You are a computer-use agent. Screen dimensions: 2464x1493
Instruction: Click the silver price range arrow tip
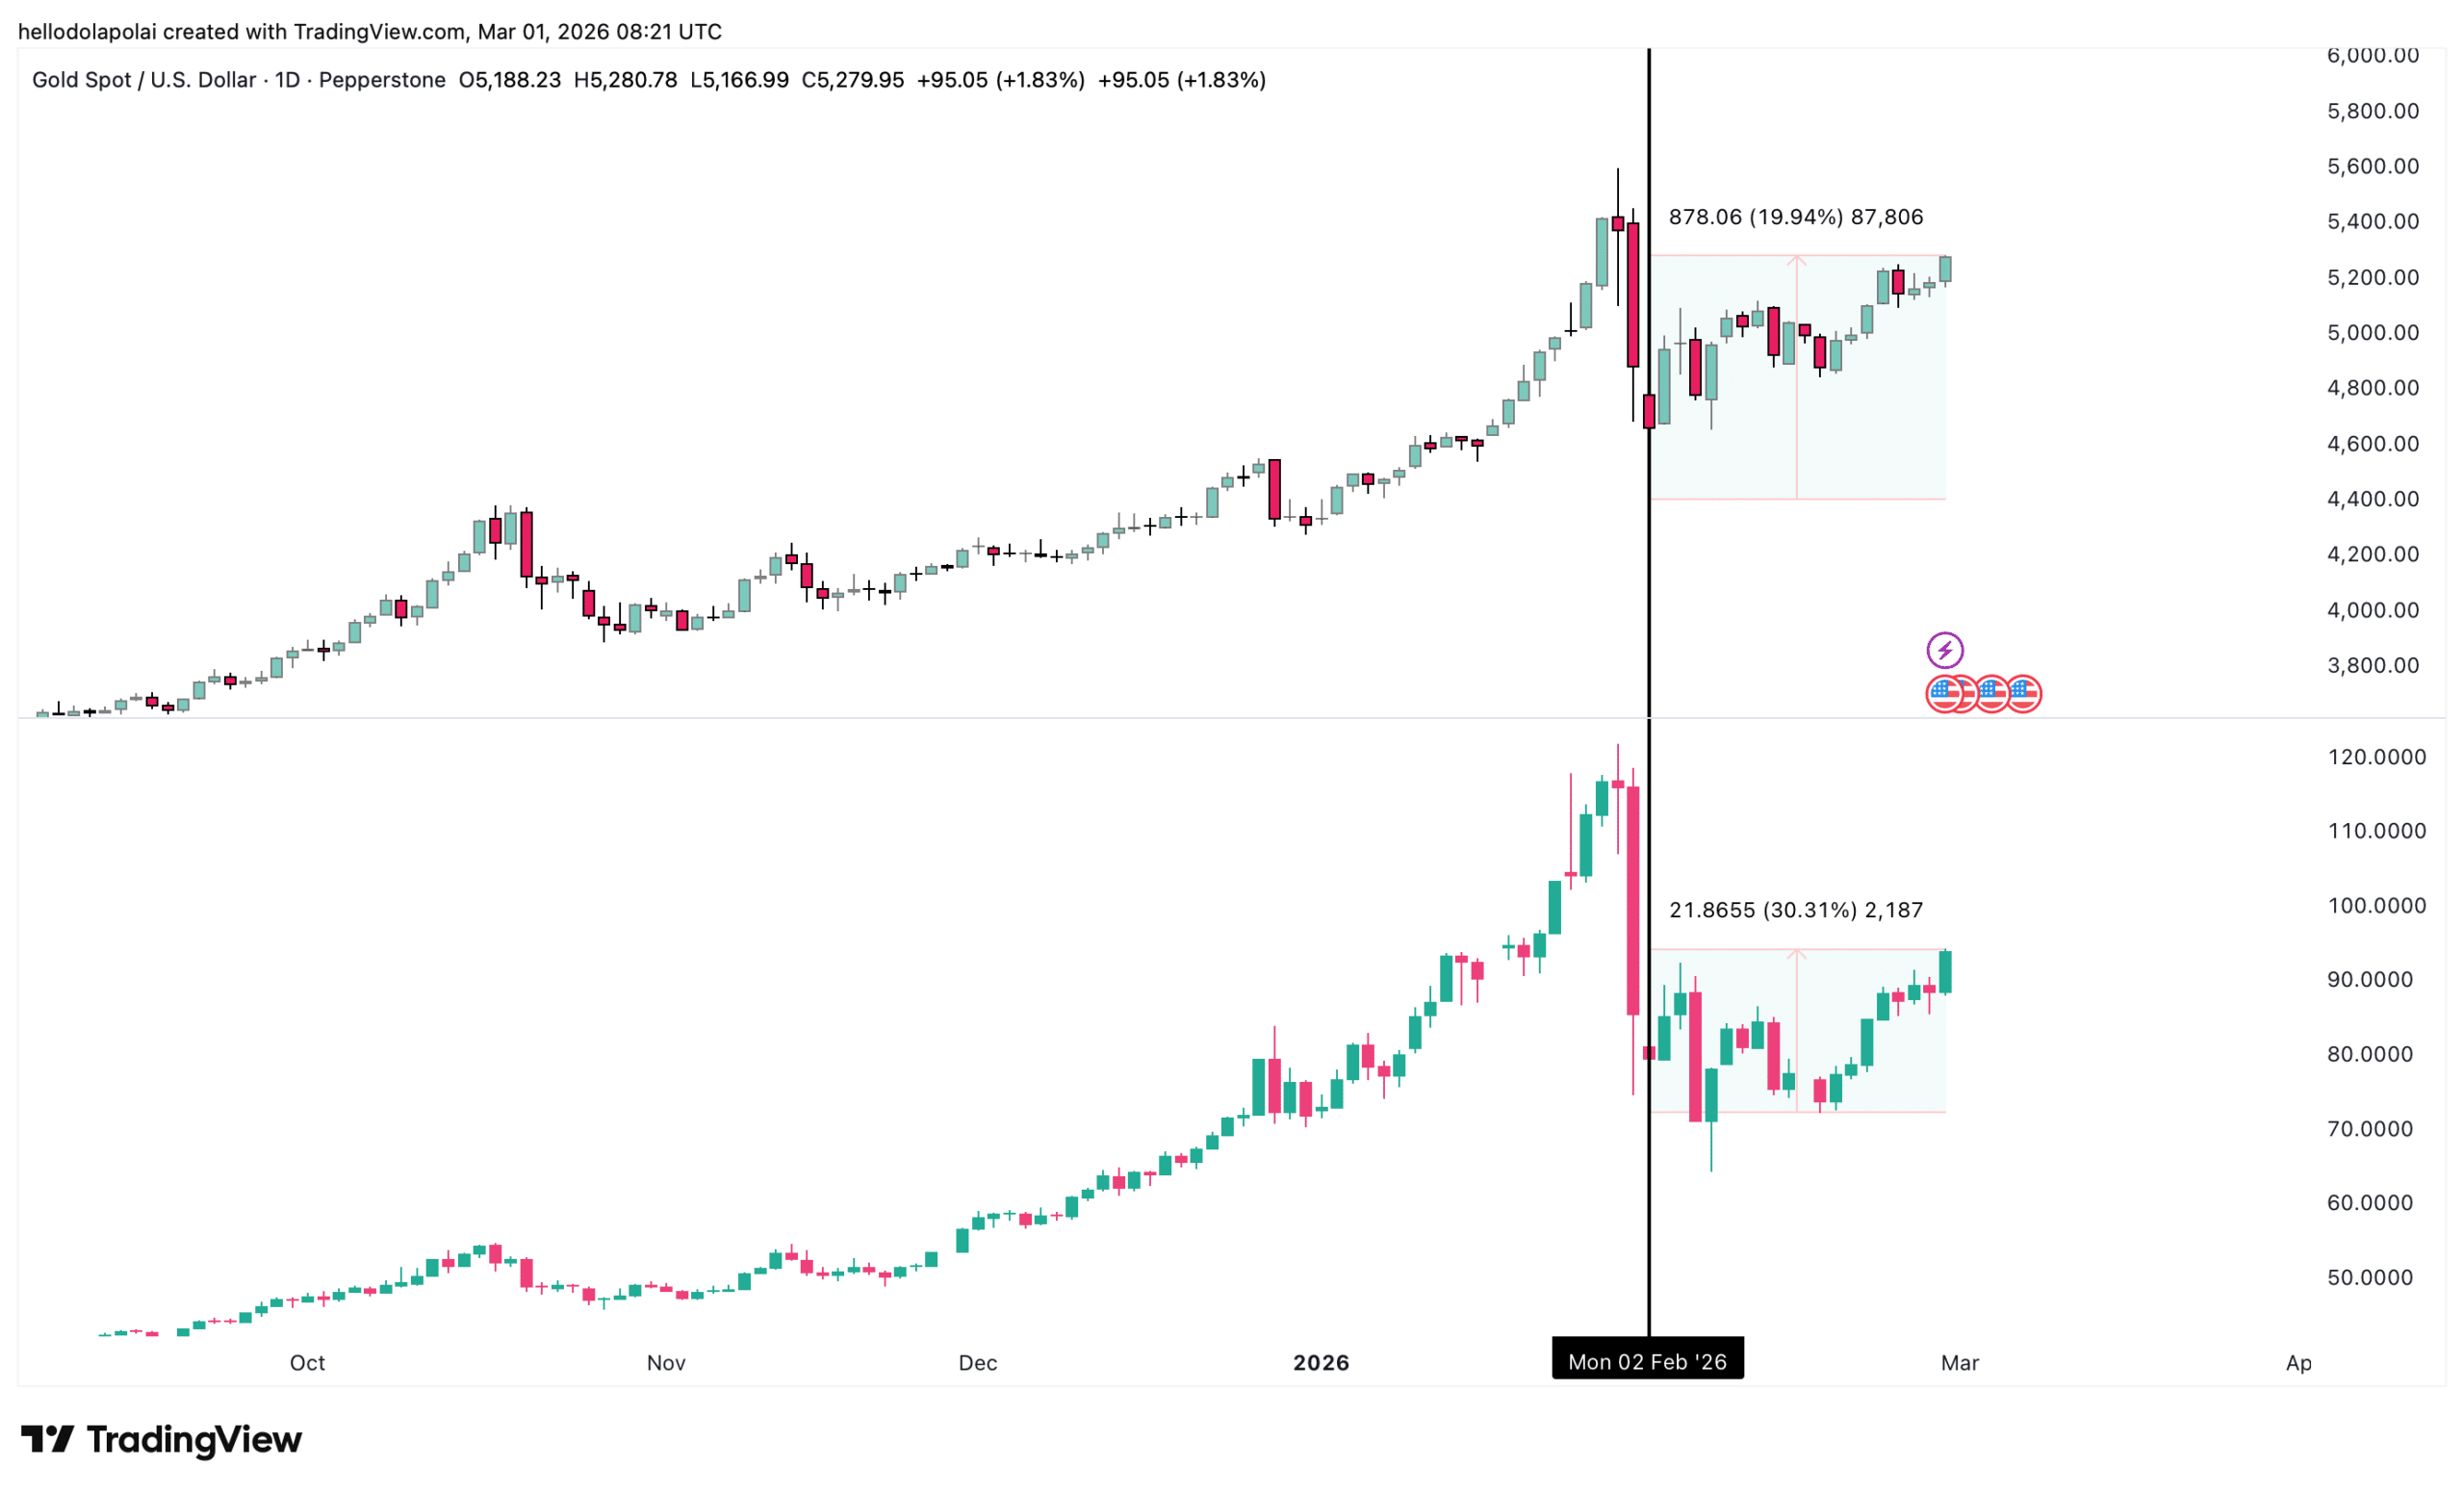coord(1797,953)
